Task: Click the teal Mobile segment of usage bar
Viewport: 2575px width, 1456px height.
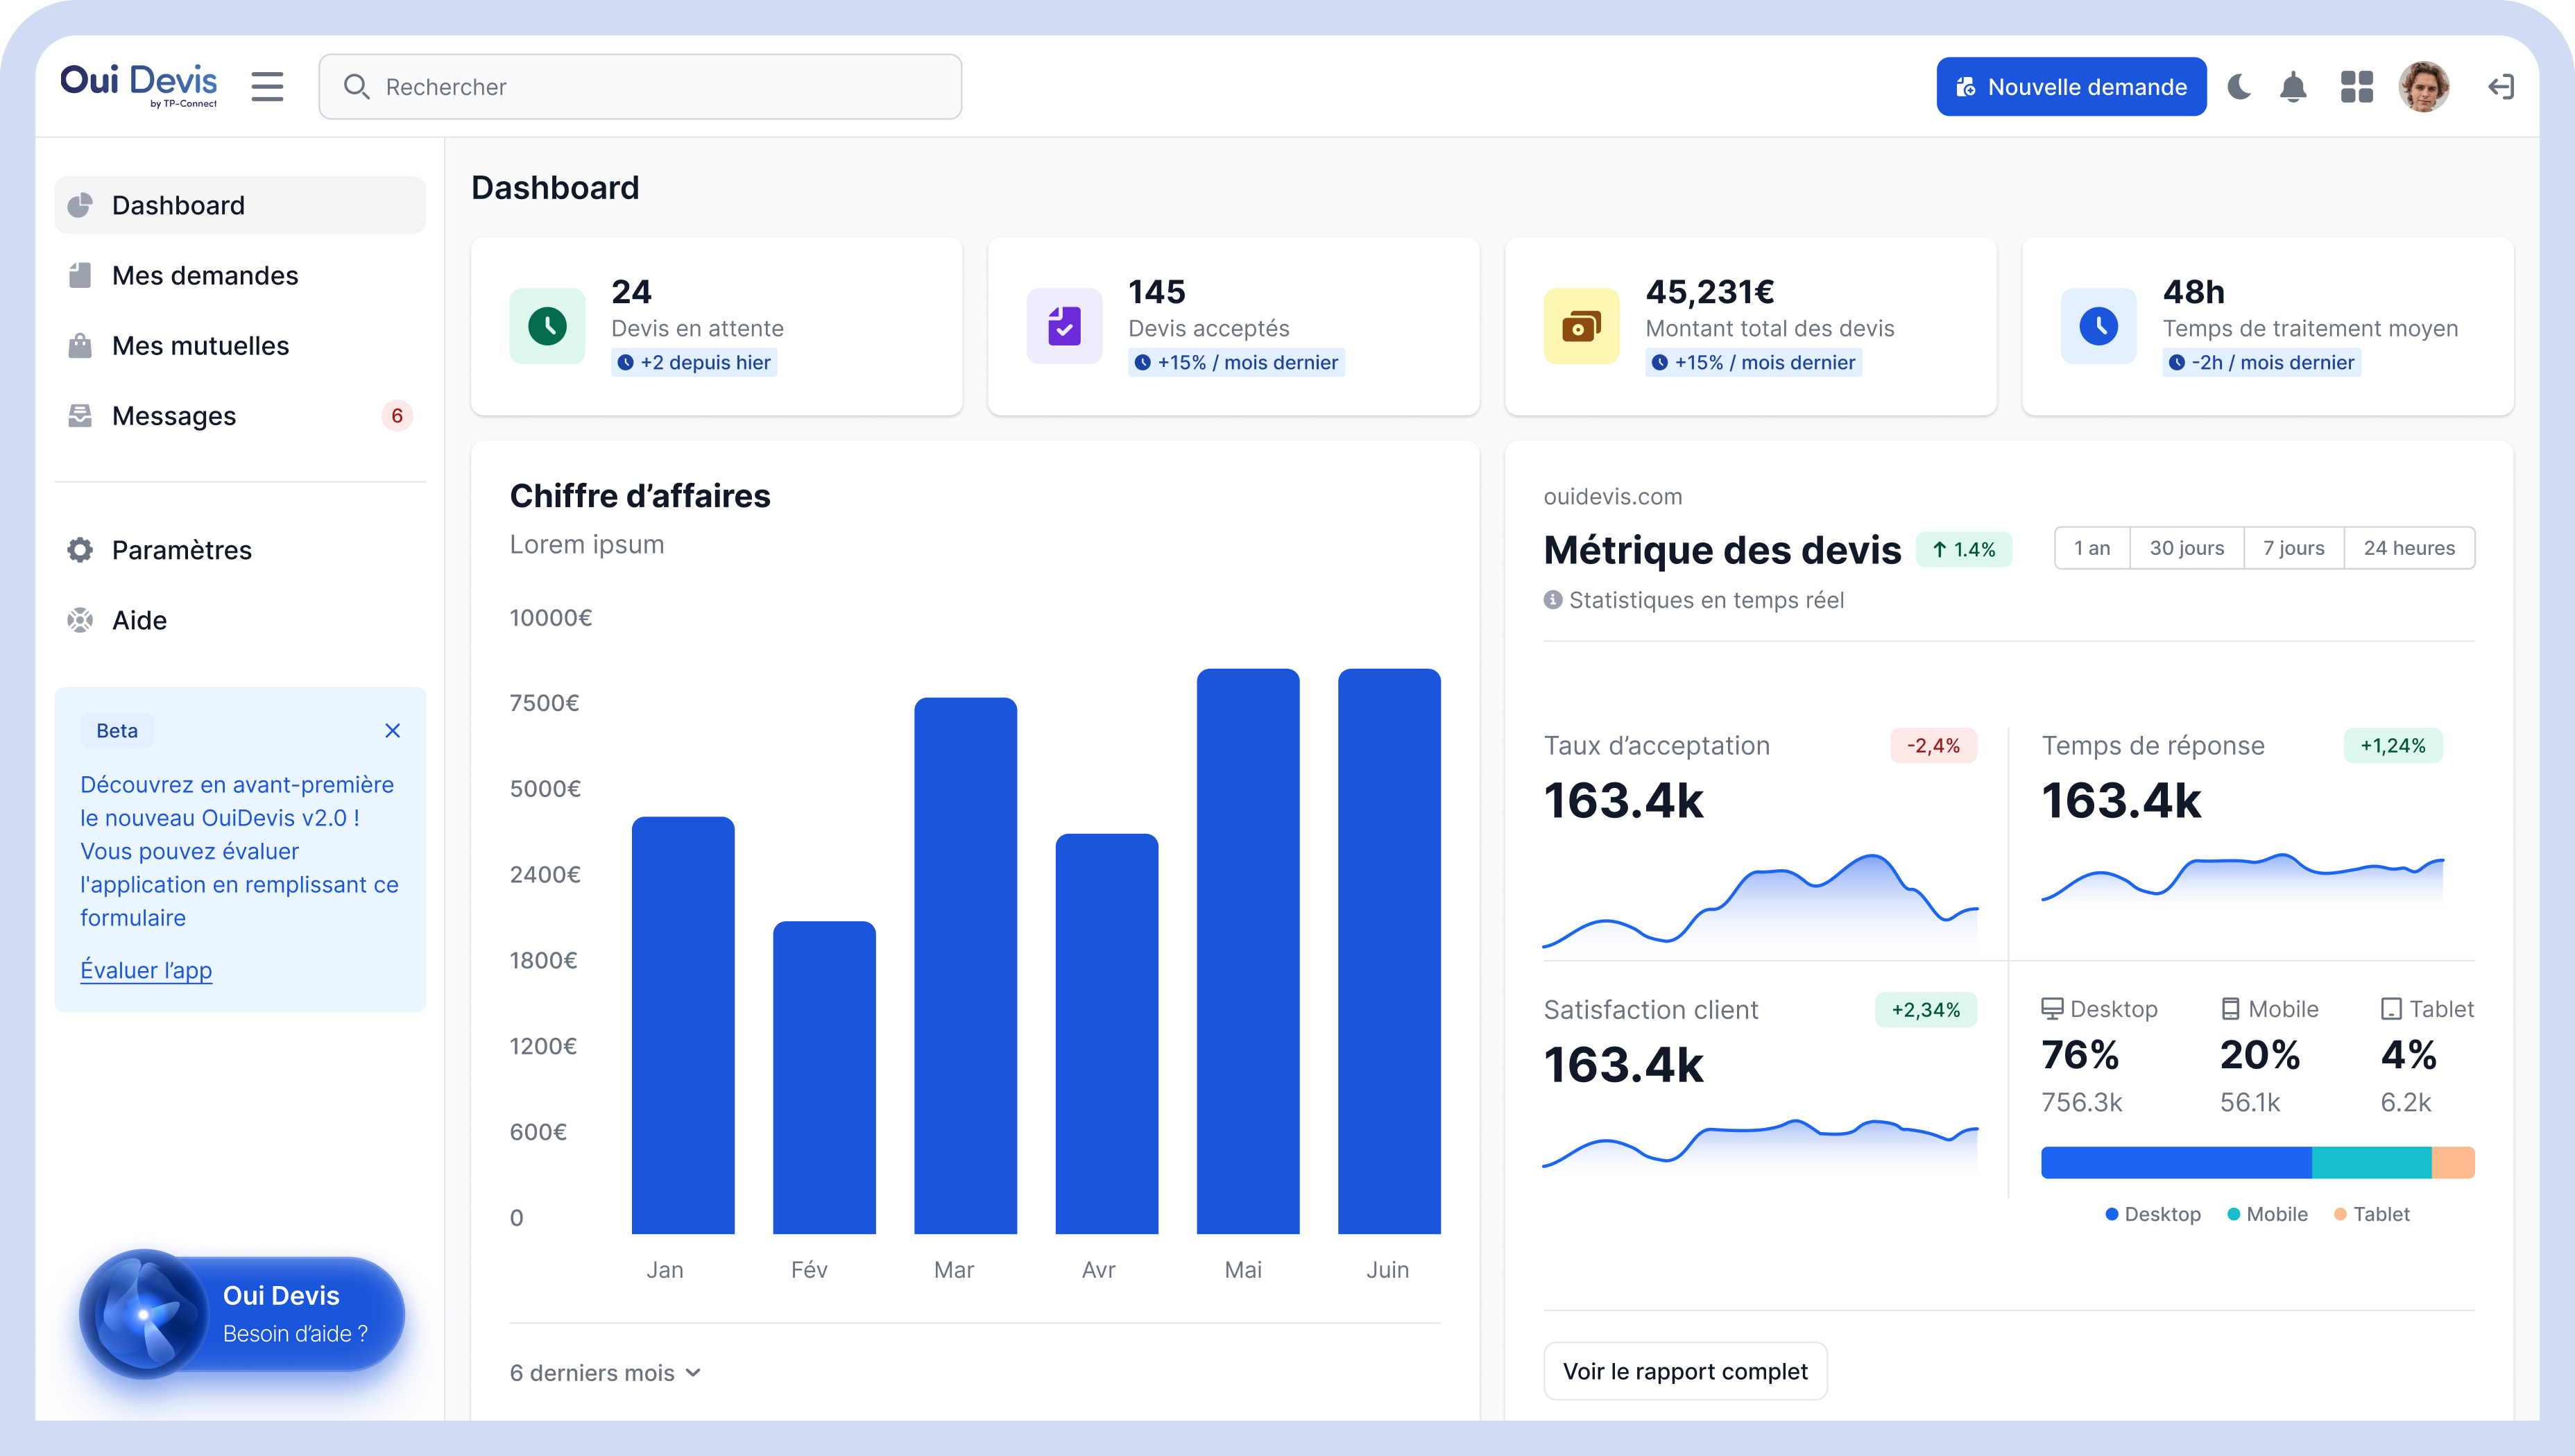Action: pyautogui.click(x=2371, y=1163)
